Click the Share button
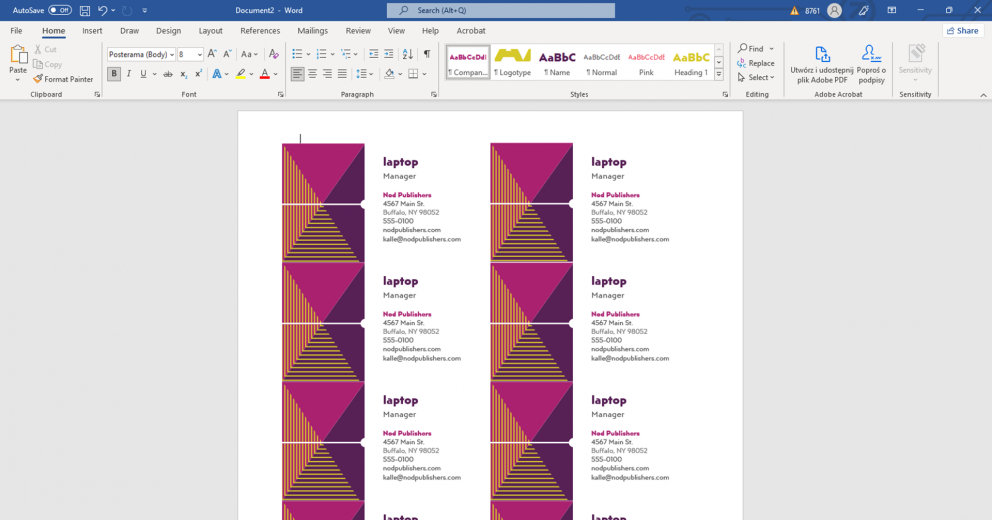992x520 pixels. coord(963,30)
